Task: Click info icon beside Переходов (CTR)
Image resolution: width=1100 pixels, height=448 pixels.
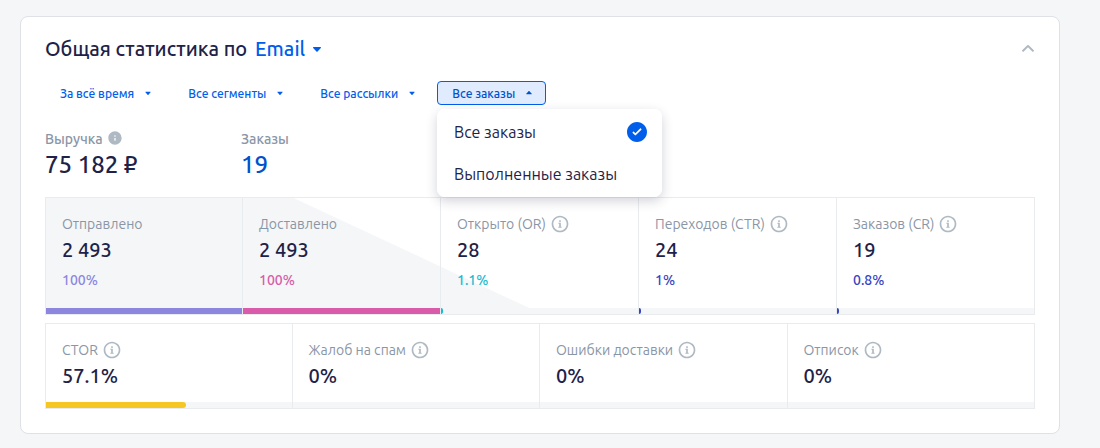Action: [x=779, y=224]
